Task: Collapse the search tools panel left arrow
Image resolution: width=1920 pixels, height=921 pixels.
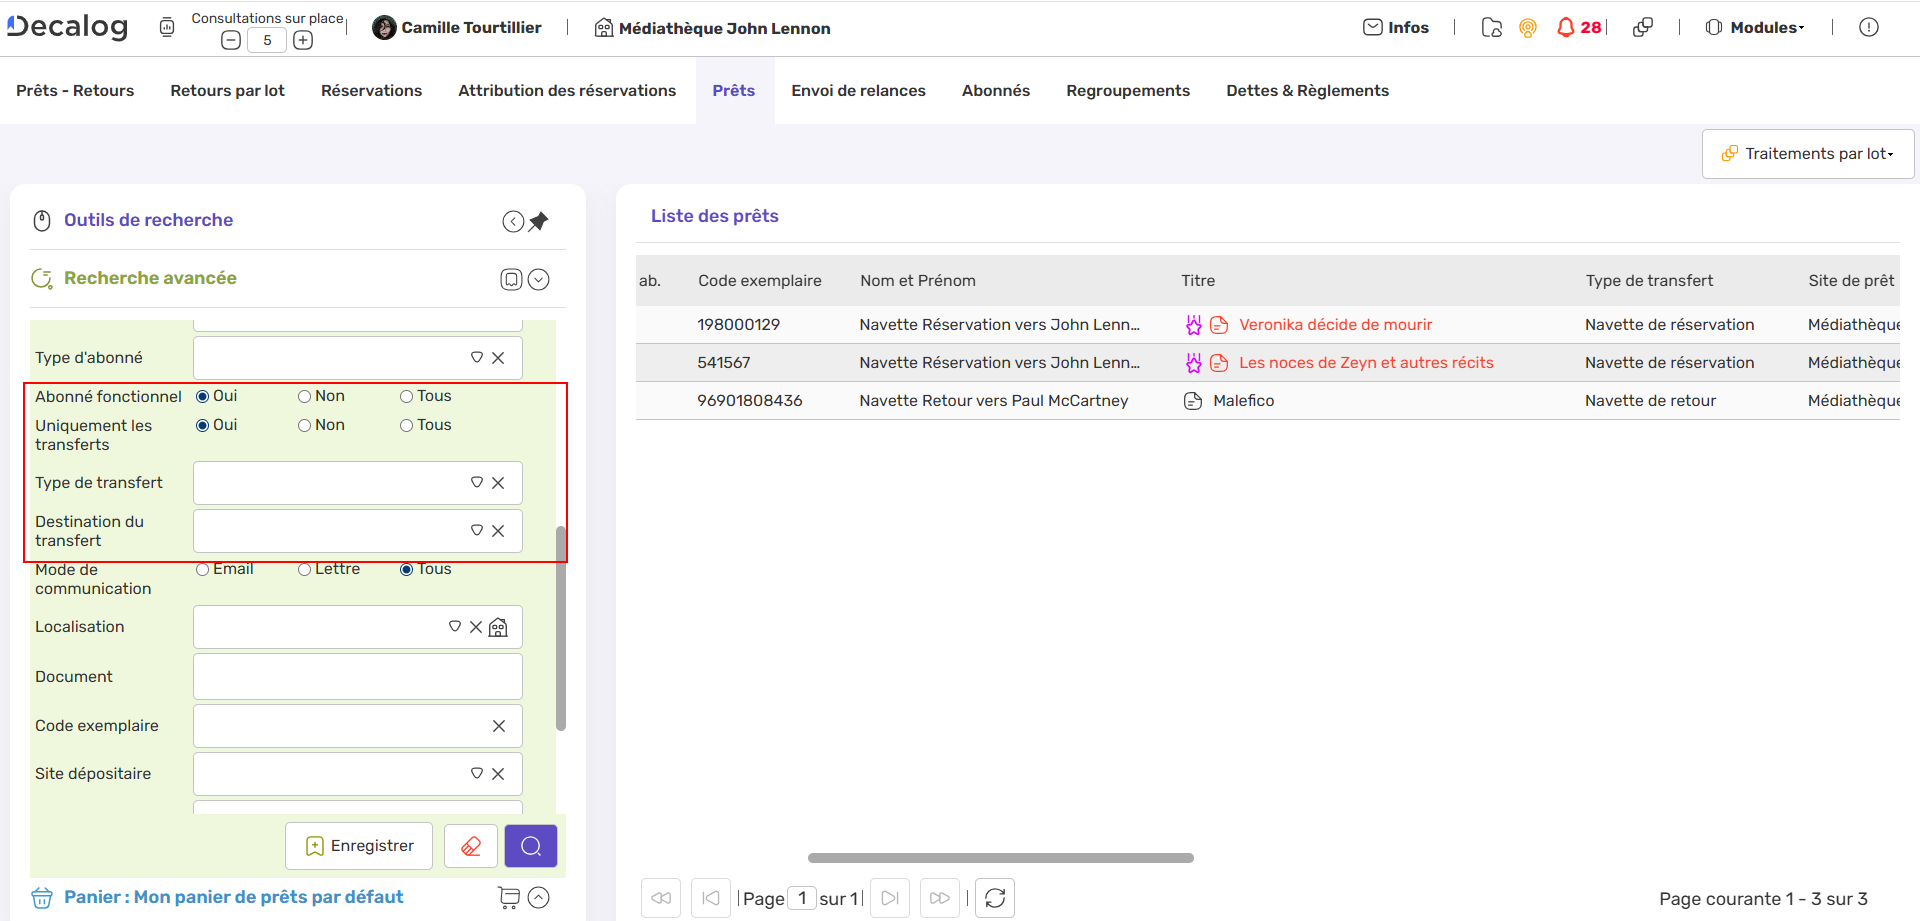Action: [x=512, y=221]
